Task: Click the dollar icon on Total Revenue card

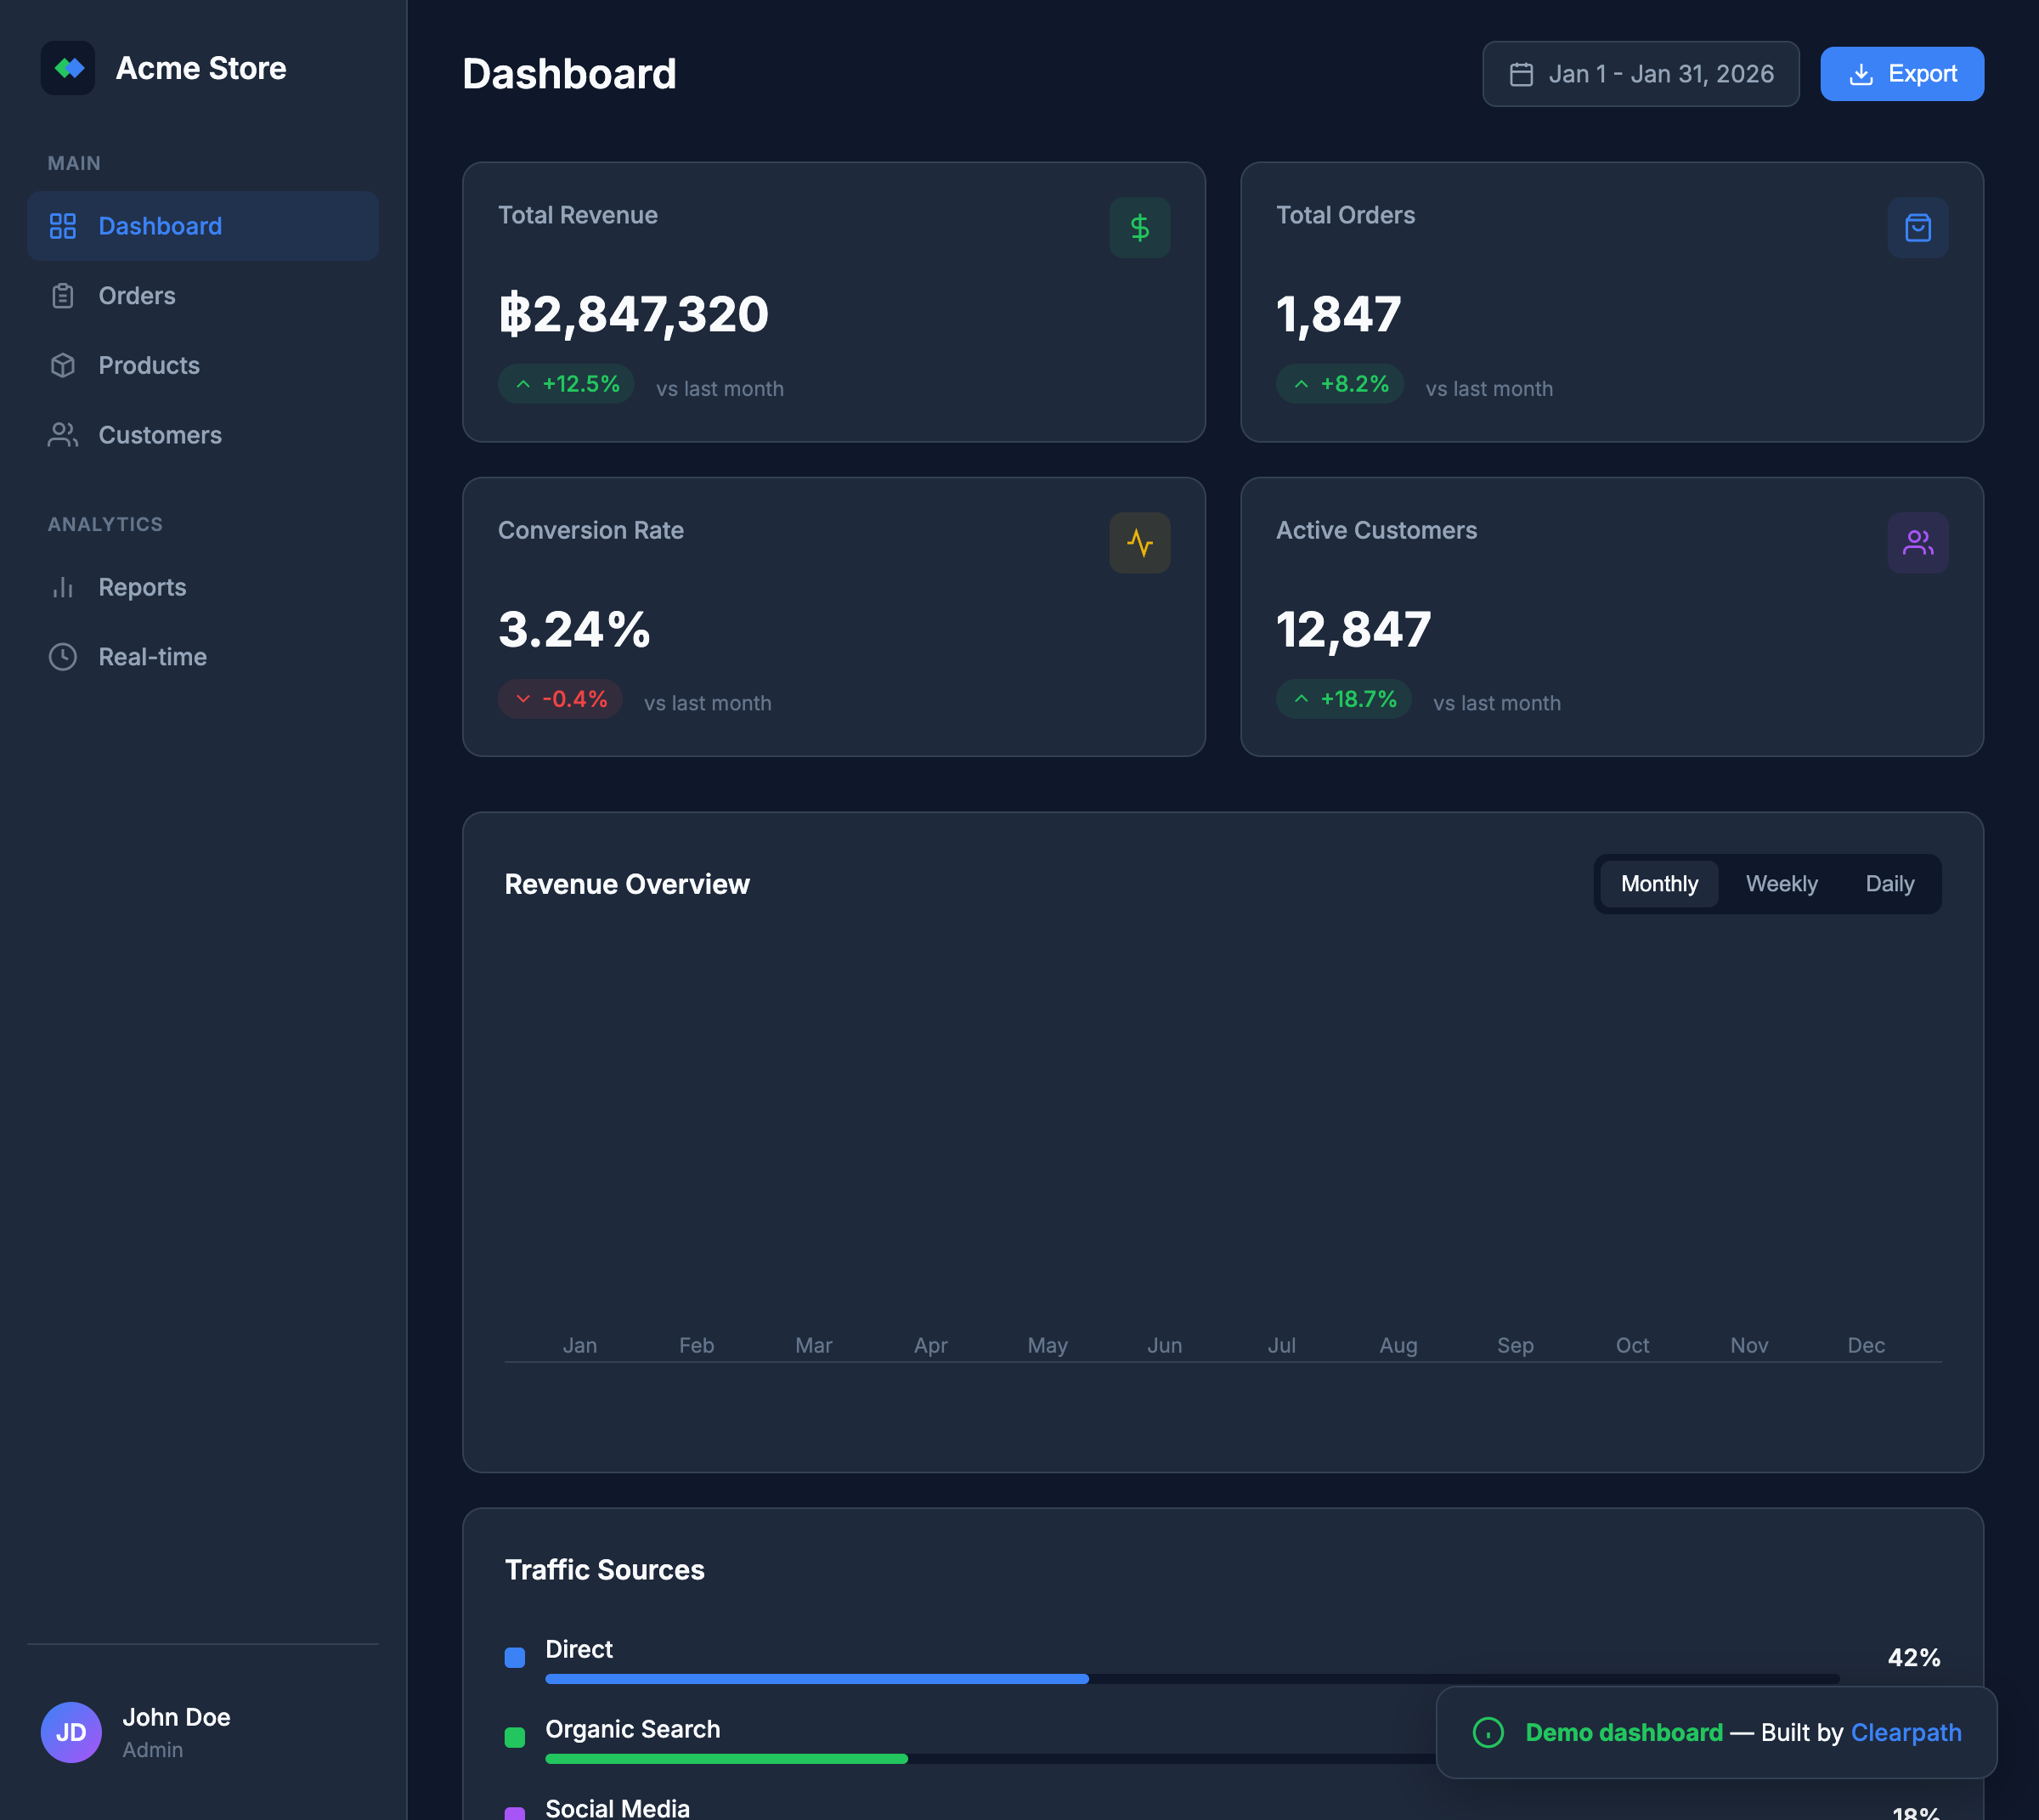Action: click(1139, 228)
